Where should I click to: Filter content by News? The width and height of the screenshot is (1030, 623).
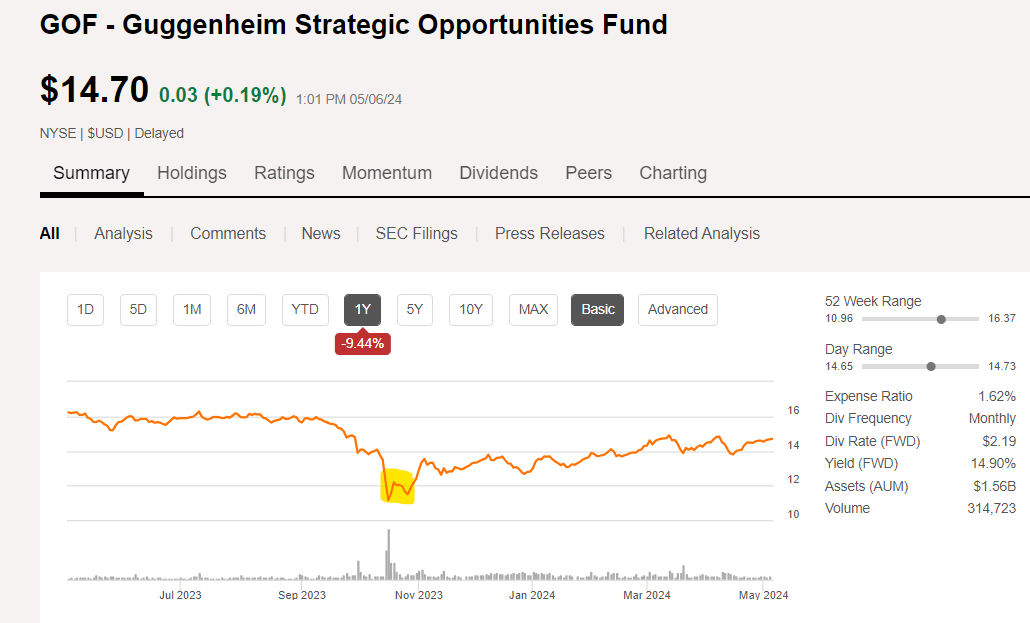320,233
